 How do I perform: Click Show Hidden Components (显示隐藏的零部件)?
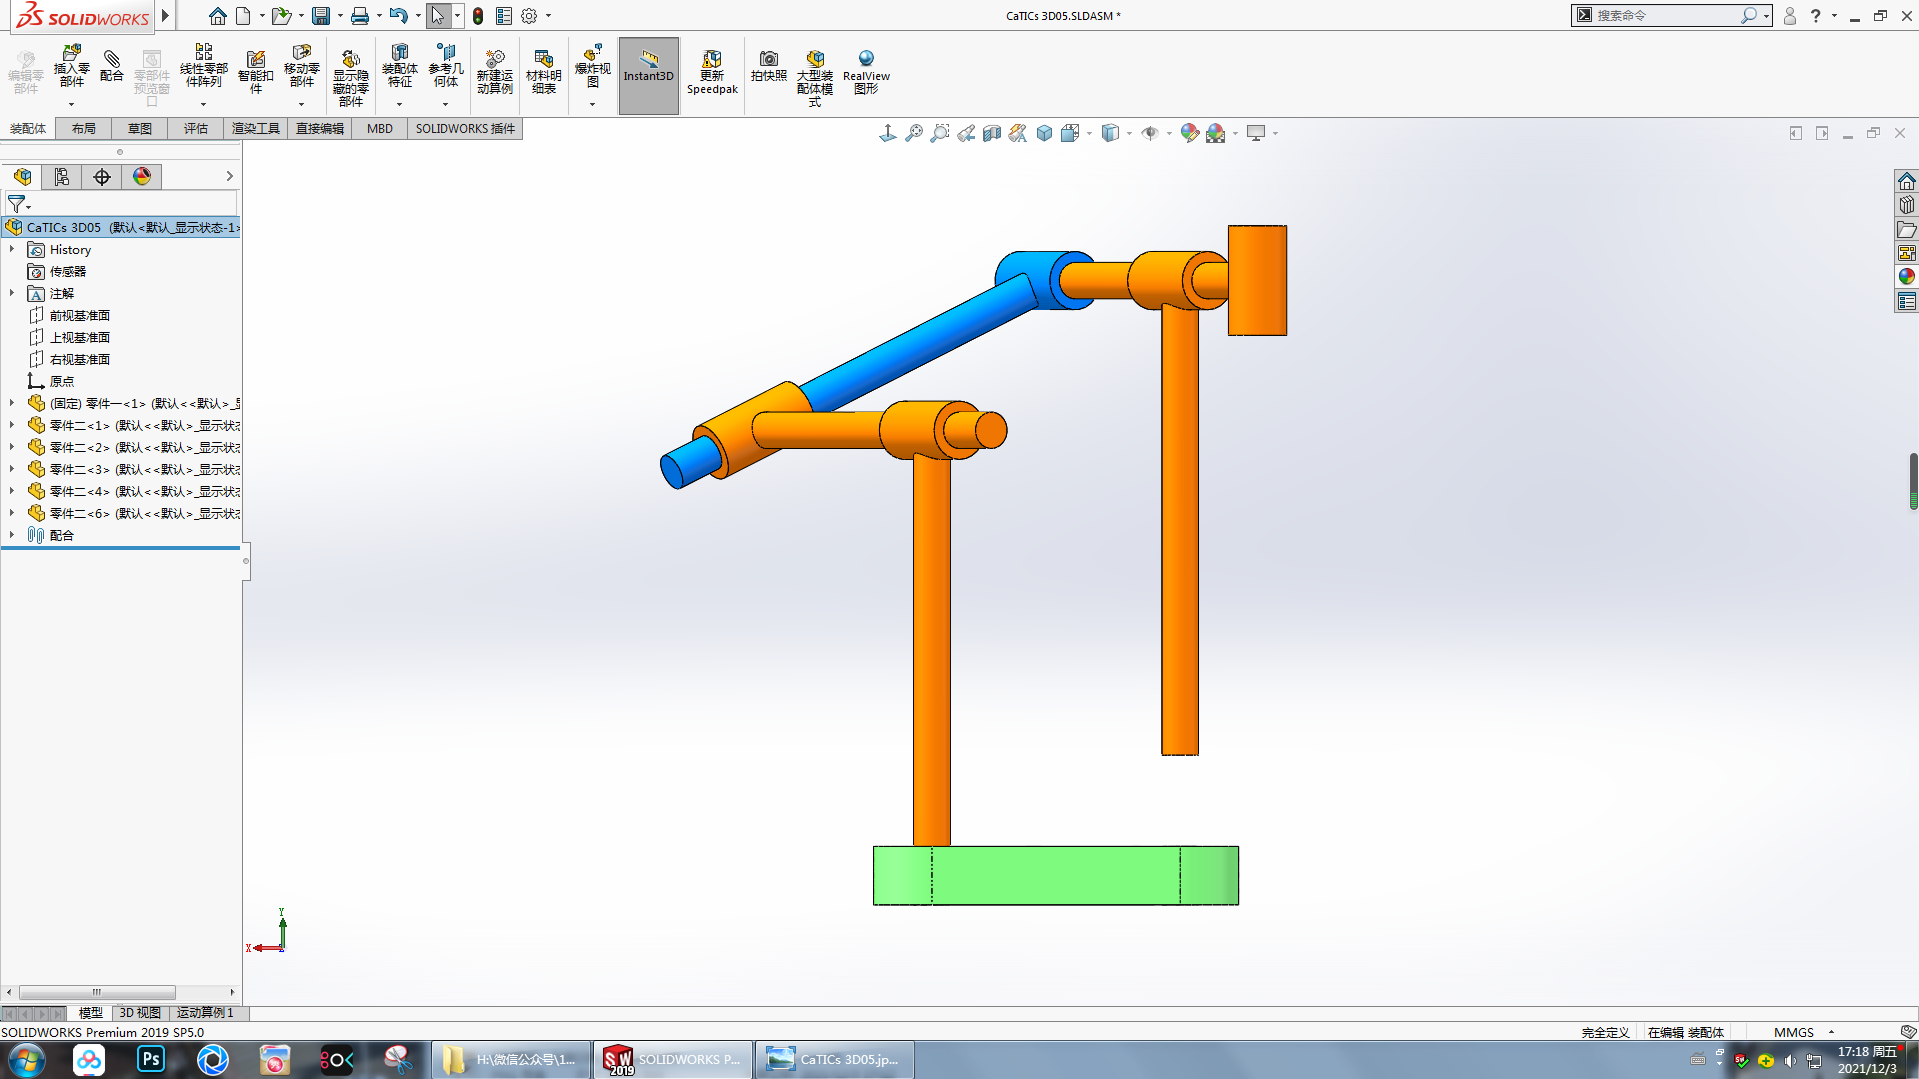[x=350, y=78]
